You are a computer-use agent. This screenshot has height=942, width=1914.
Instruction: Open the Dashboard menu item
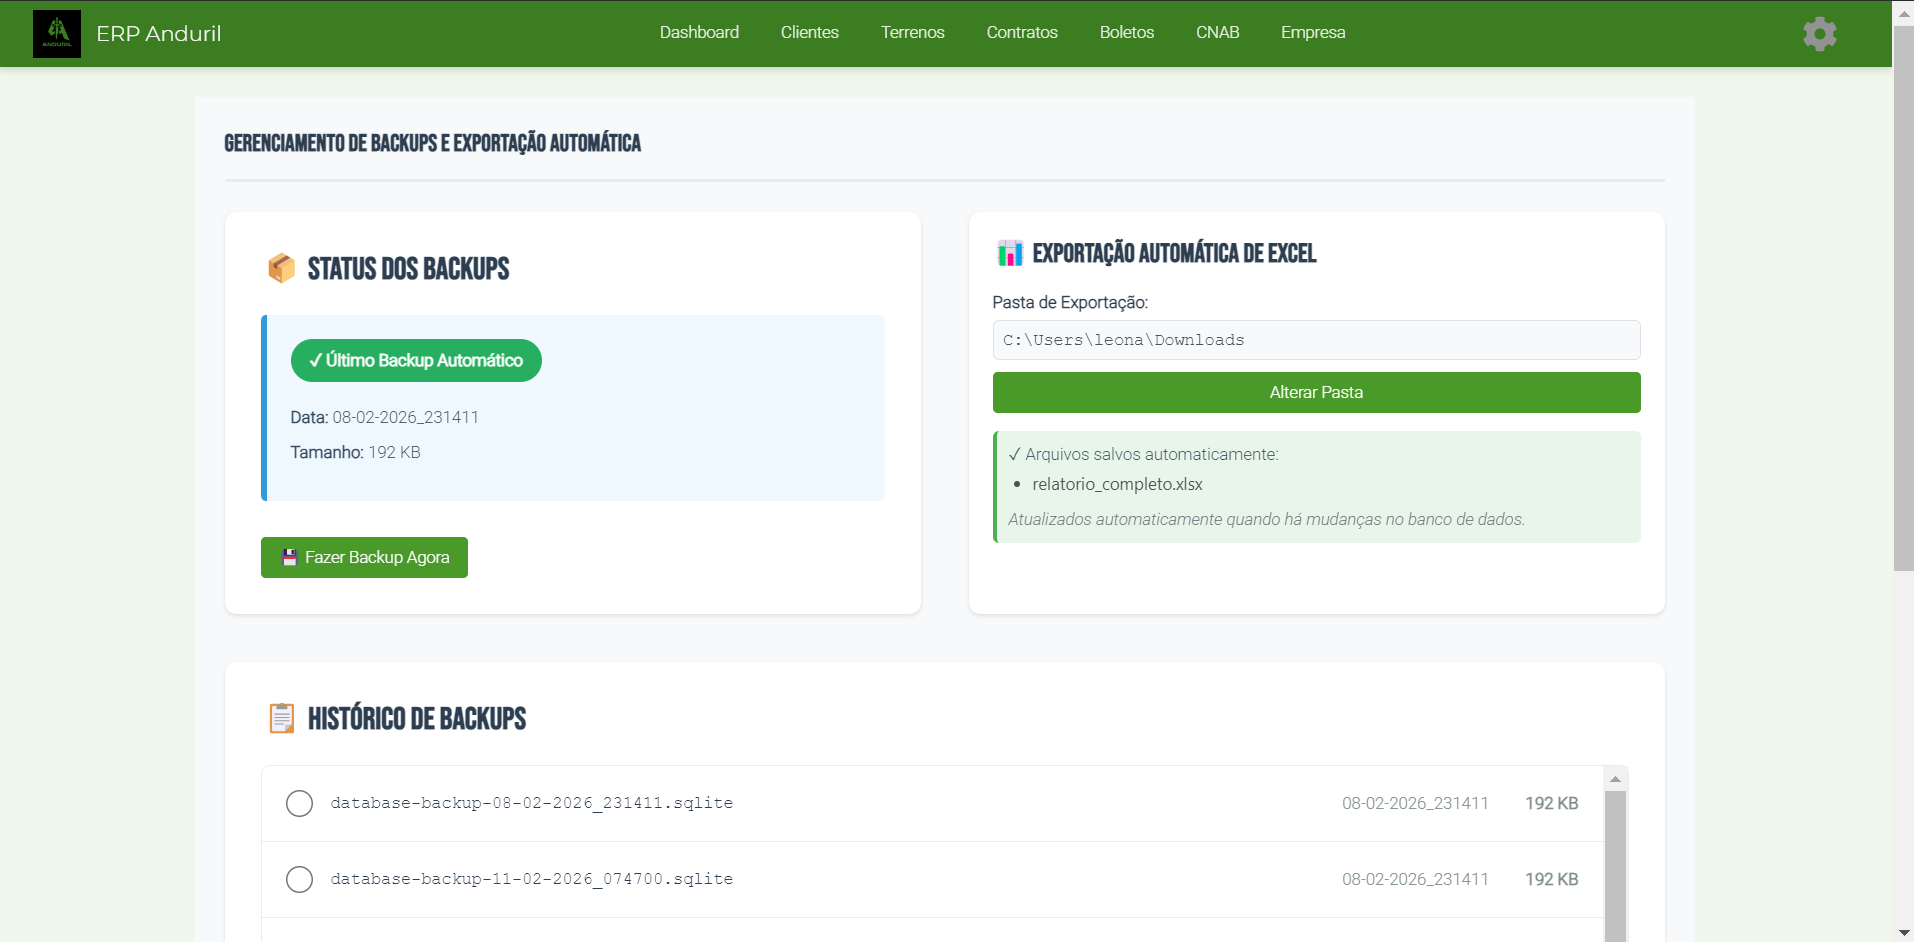(699, 32)
